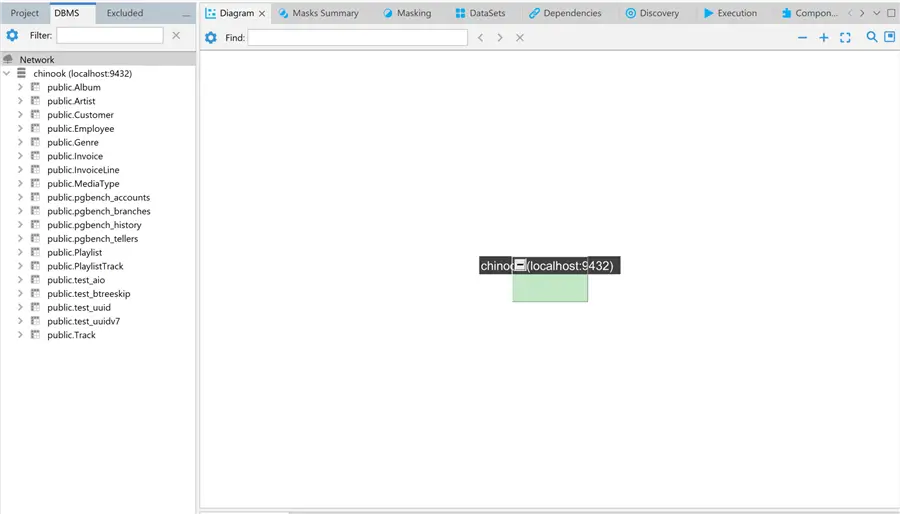Expand the public.test_uuid tree node
The height and width of the screenshot is (514, 900).
pyautogui.click(x=20, y=307)
